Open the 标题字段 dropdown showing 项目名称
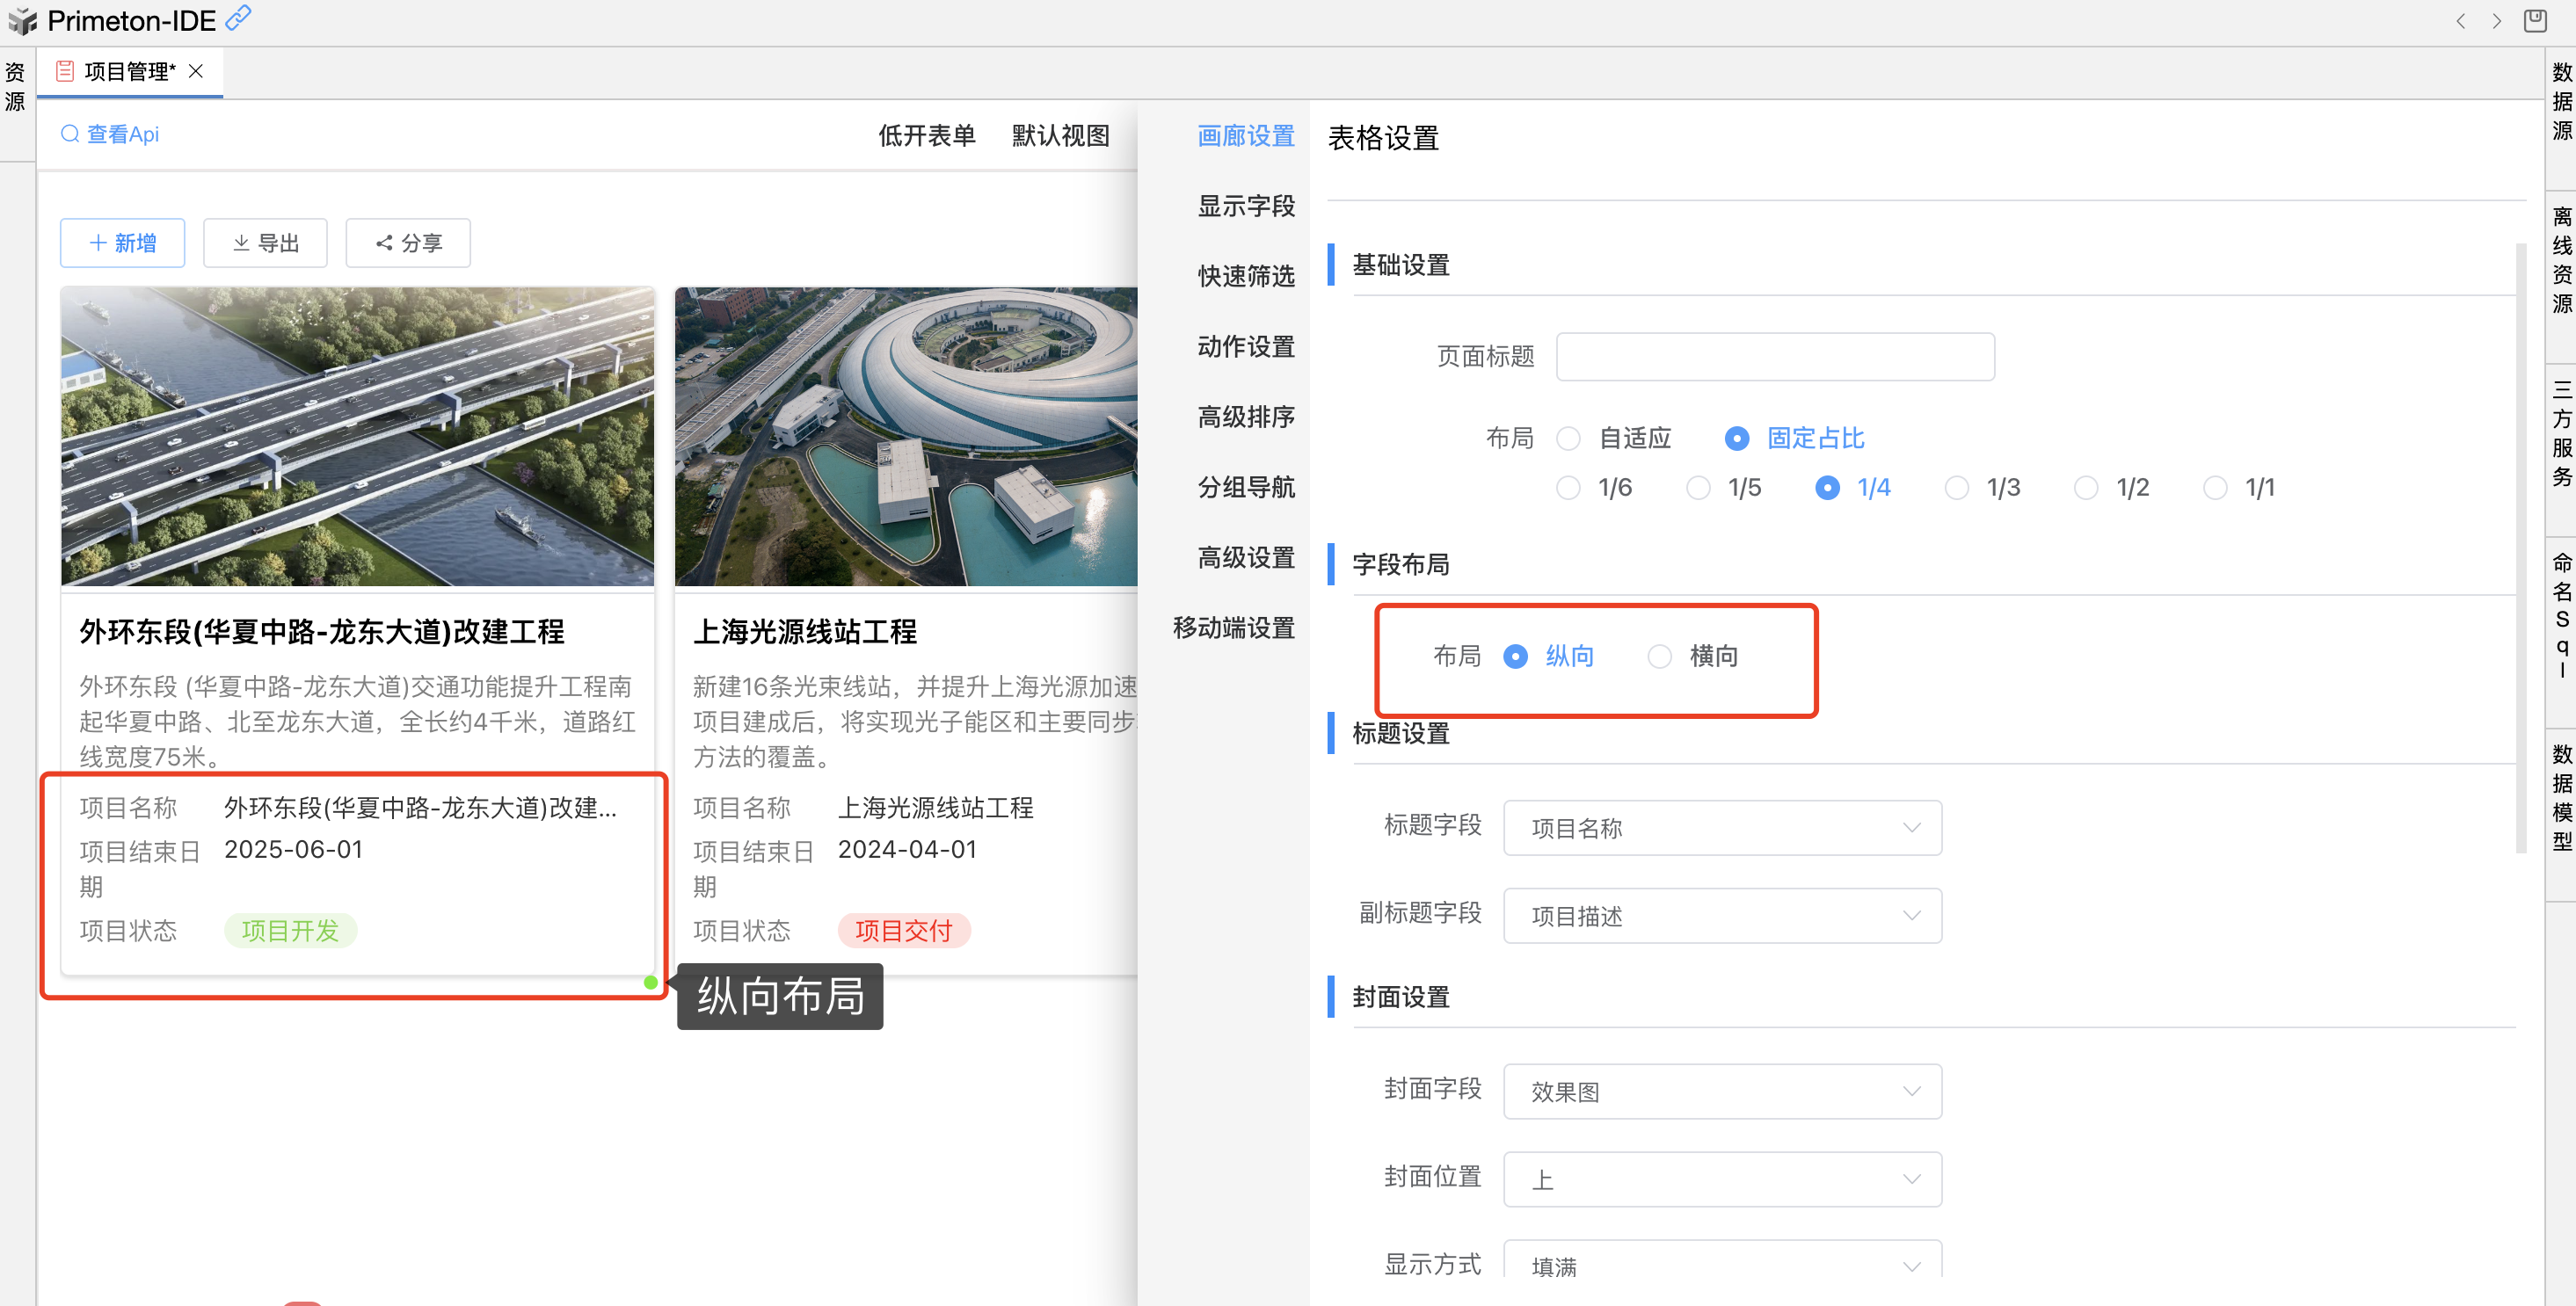Screen dimensions: 2576x1306 1721,828
